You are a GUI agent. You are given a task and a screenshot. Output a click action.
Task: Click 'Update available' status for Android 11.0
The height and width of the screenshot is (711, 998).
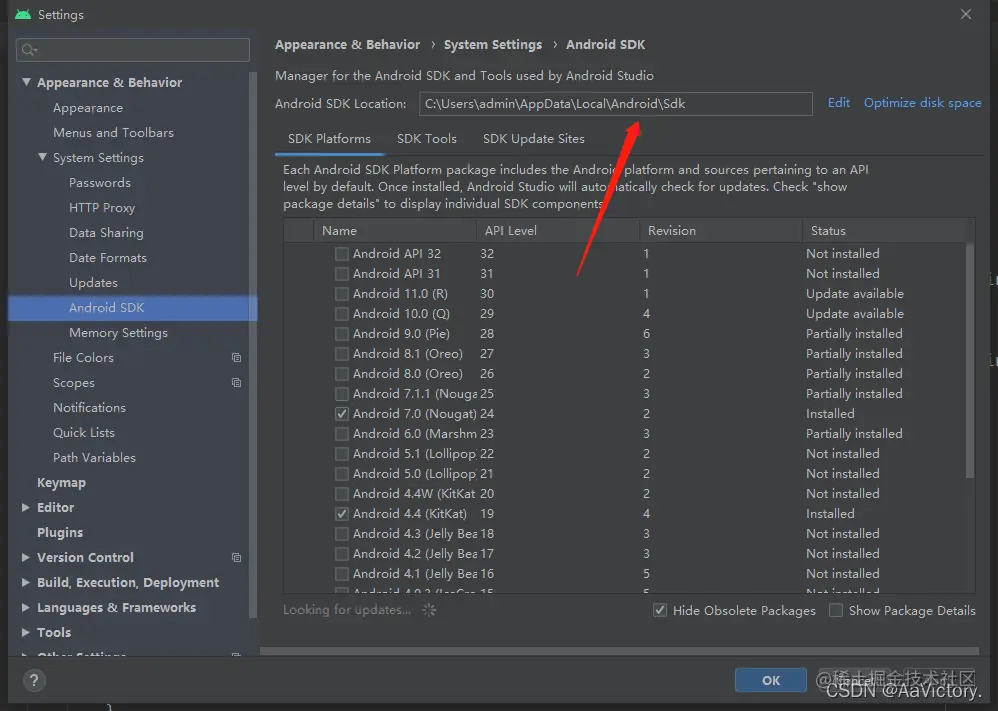click(x=855, y=293)
